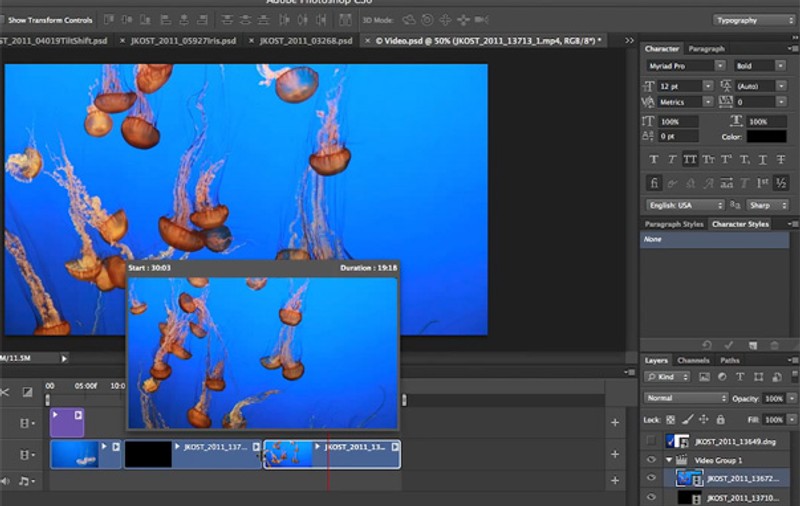Show the JKOST_2011_13649.dng layer visibility box

pyautogui.click(x=651, y=441)
